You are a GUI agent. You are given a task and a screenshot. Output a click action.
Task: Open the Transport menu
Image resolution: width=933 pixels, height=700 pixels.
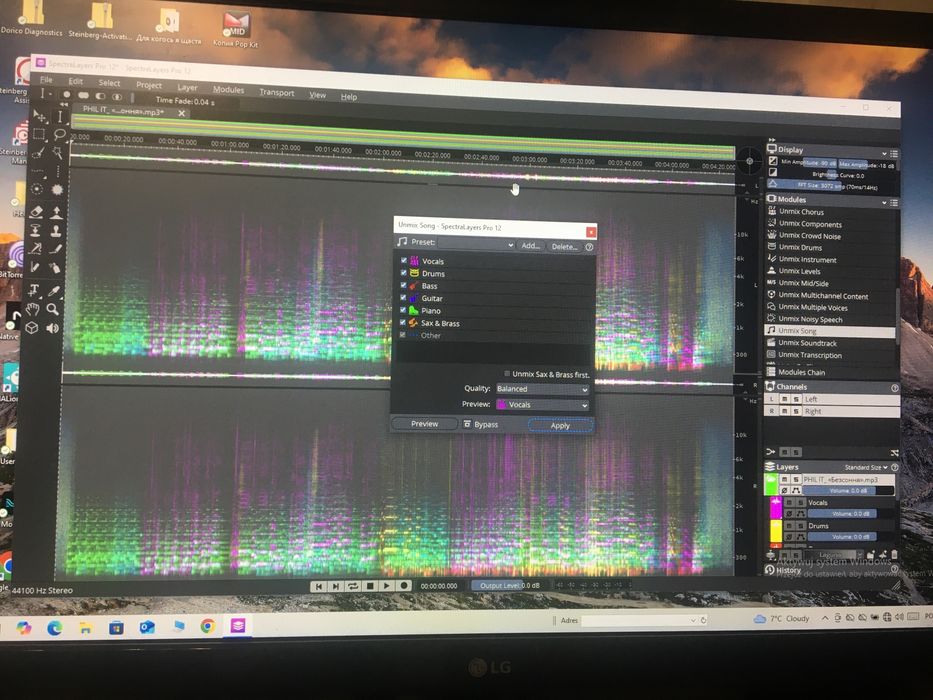[x=277, y=92]
